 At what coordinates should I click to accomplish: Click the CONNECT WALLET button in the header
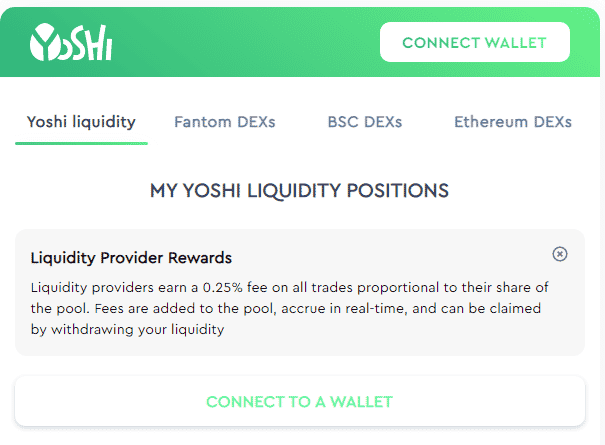475,42
